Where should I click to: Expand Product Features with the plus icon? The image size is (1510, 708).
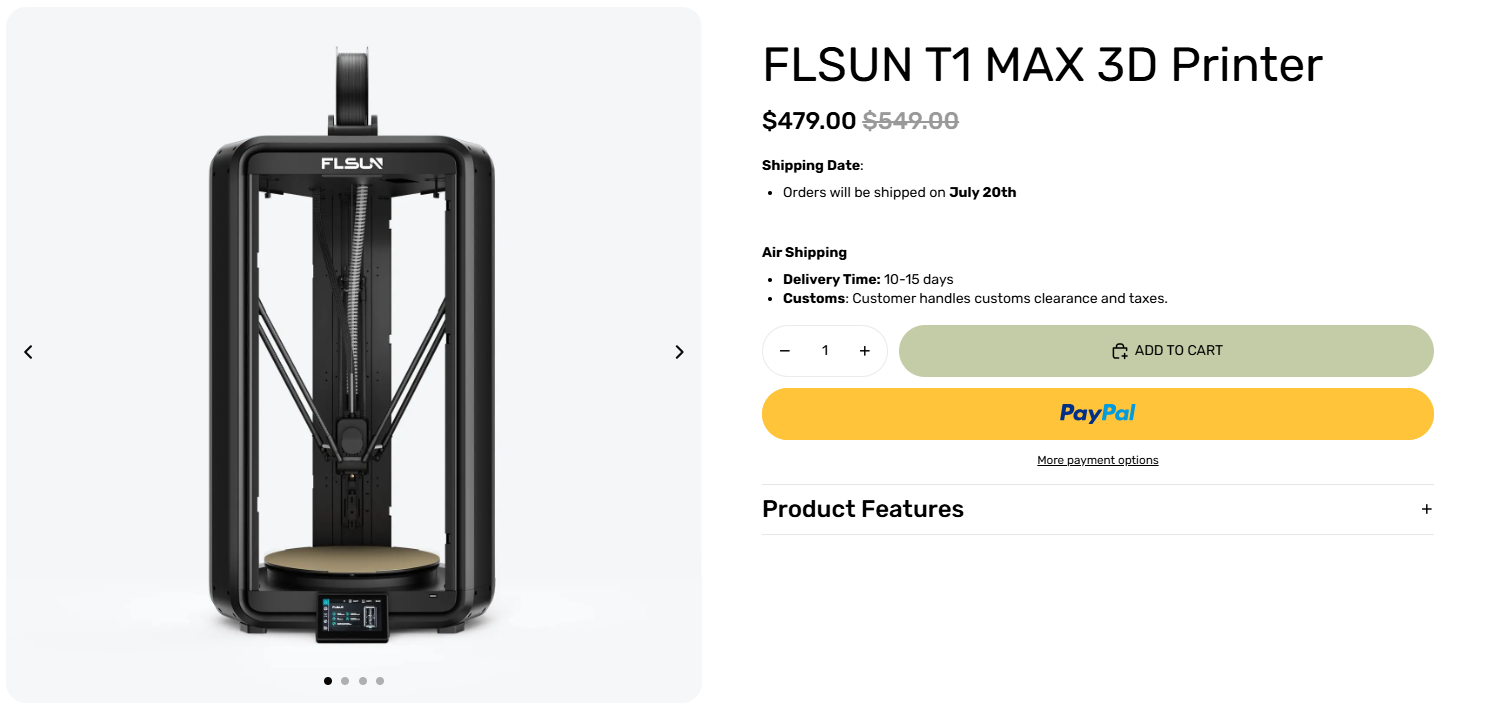(1426, 509)
